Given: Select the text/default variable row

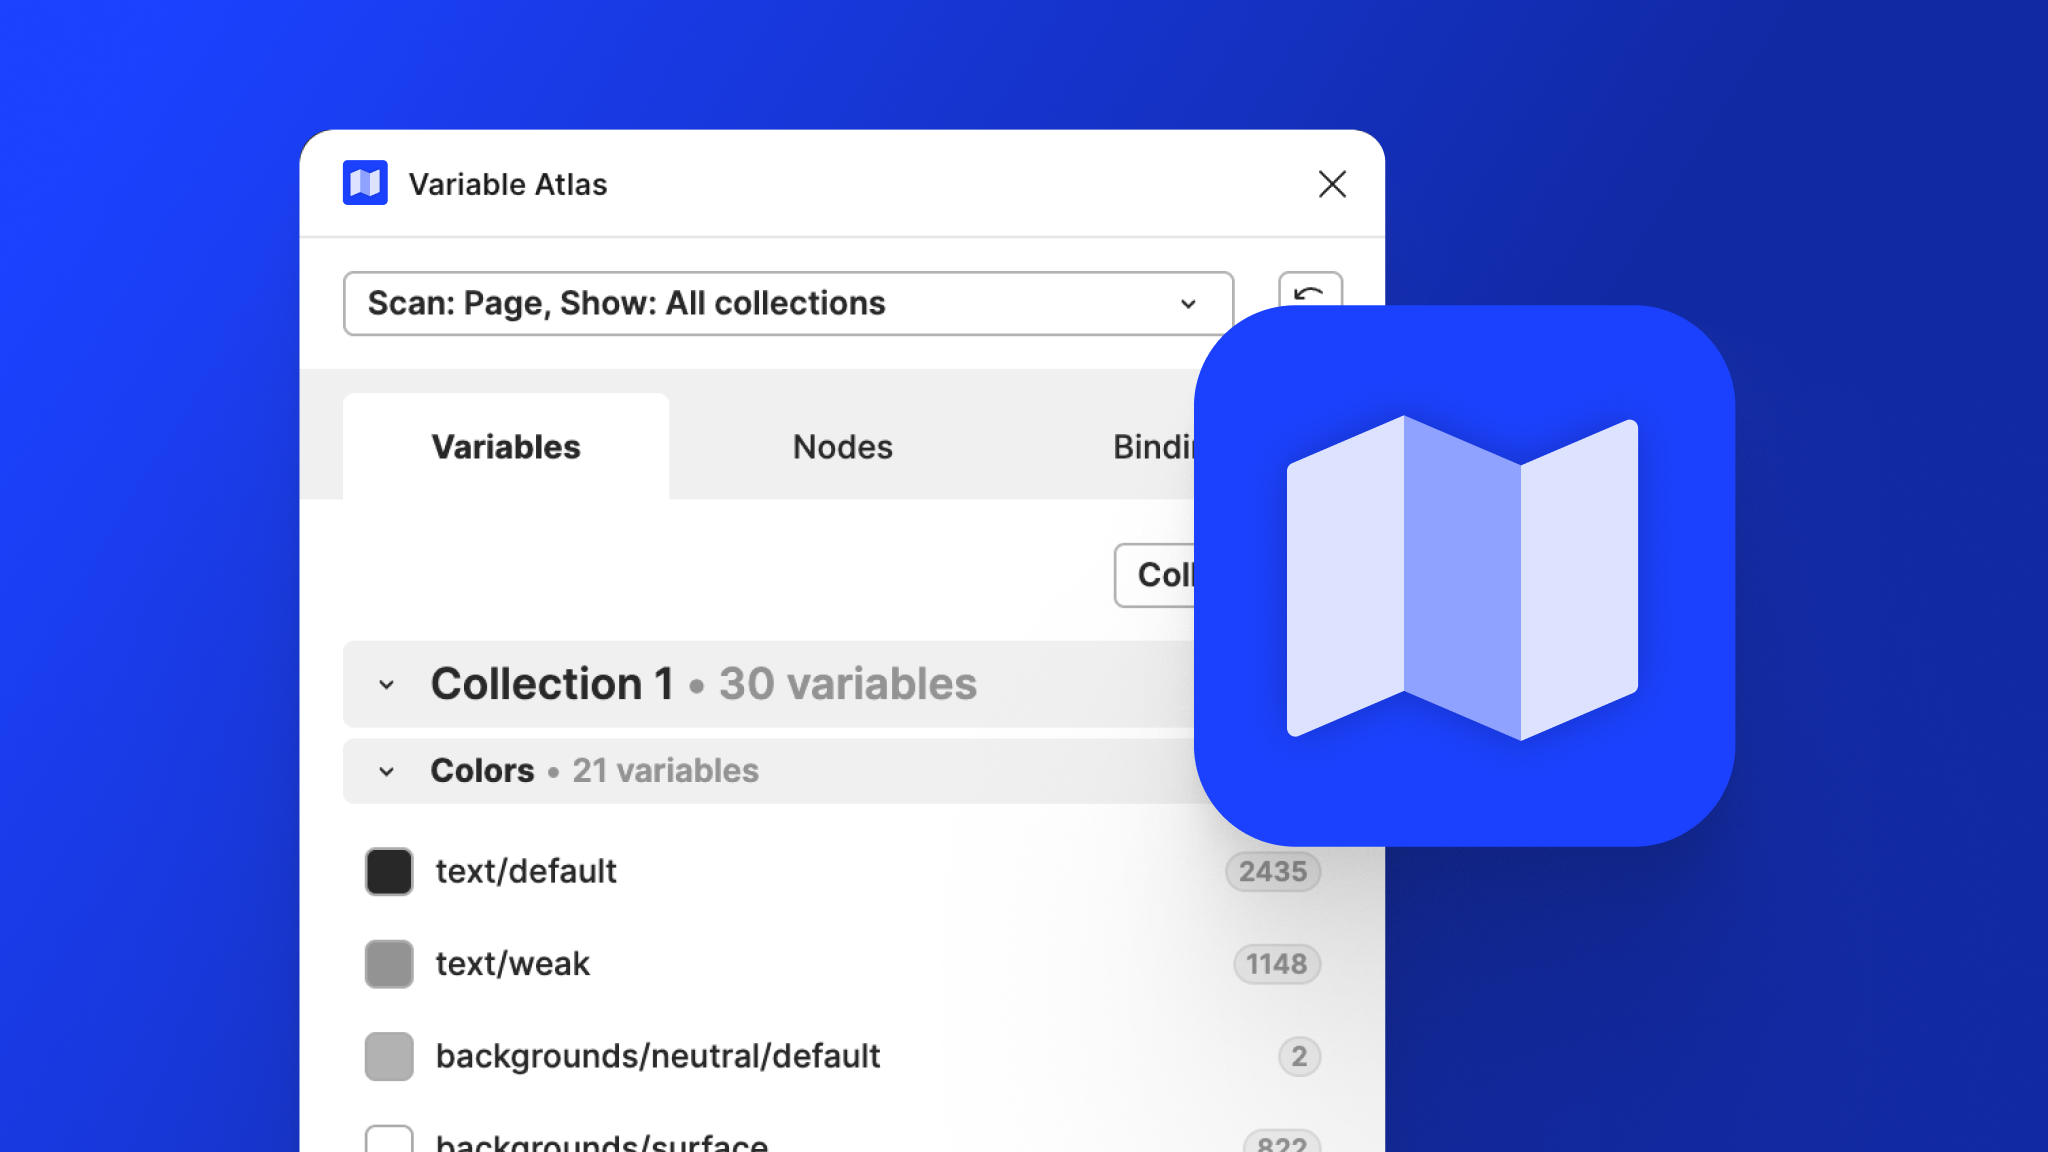Looking at the screenshot, I should pyautogui.click(x=526, y=871).
